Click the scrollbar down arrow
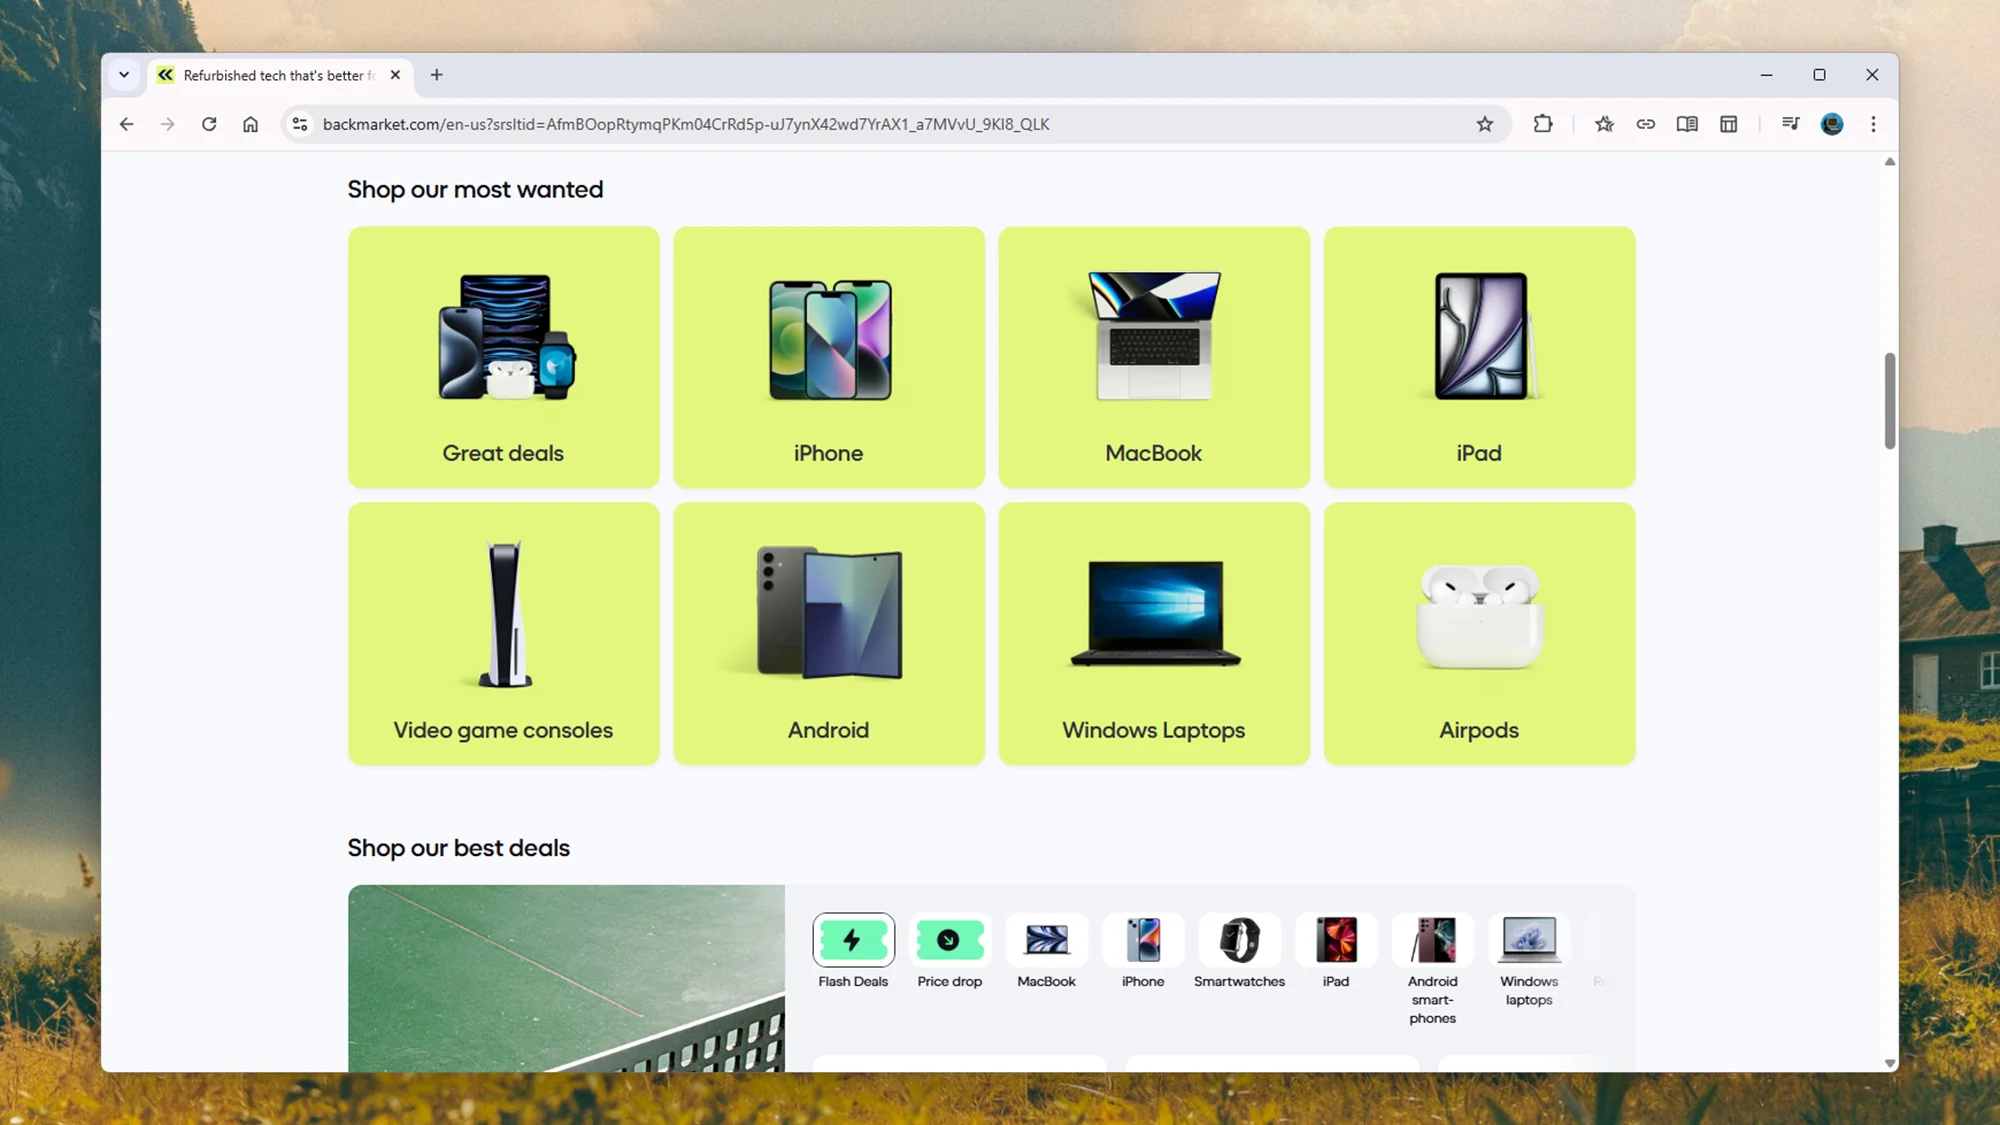Screen dimensions: 2000x1125 pyautogui.click(x=1889, y=1063)
